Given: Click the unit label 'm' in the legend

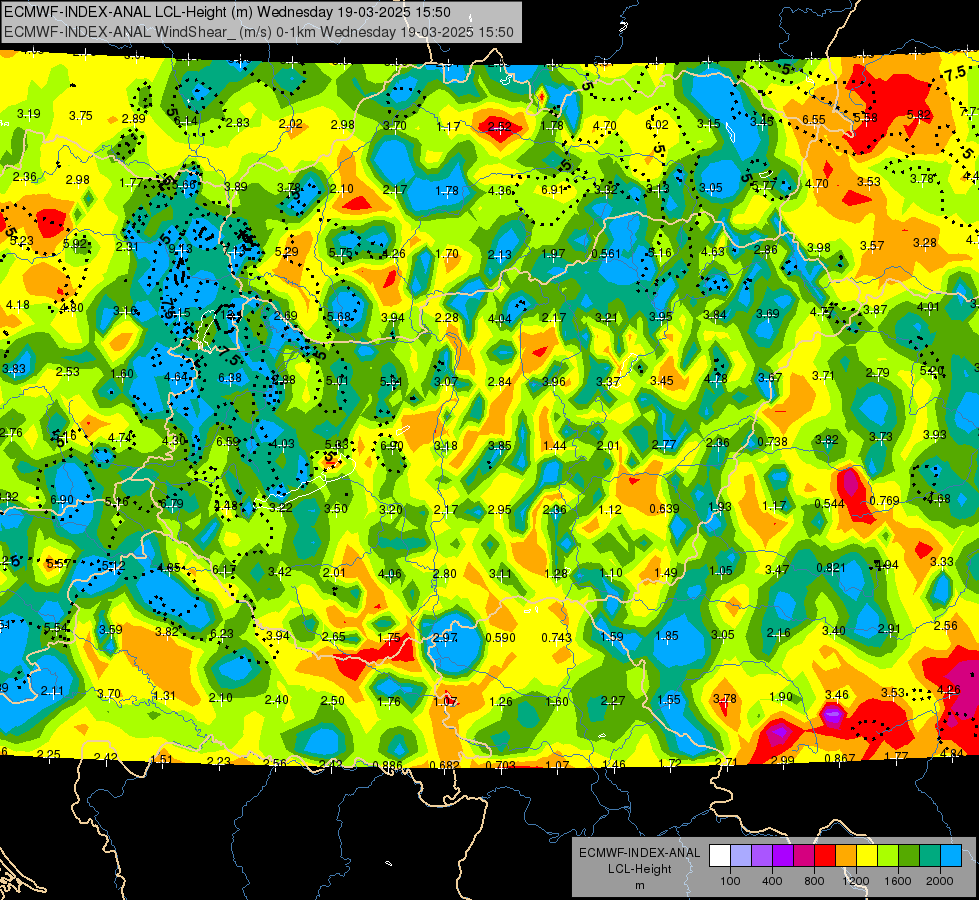Looking at the screenshot, I should point(639,885).
